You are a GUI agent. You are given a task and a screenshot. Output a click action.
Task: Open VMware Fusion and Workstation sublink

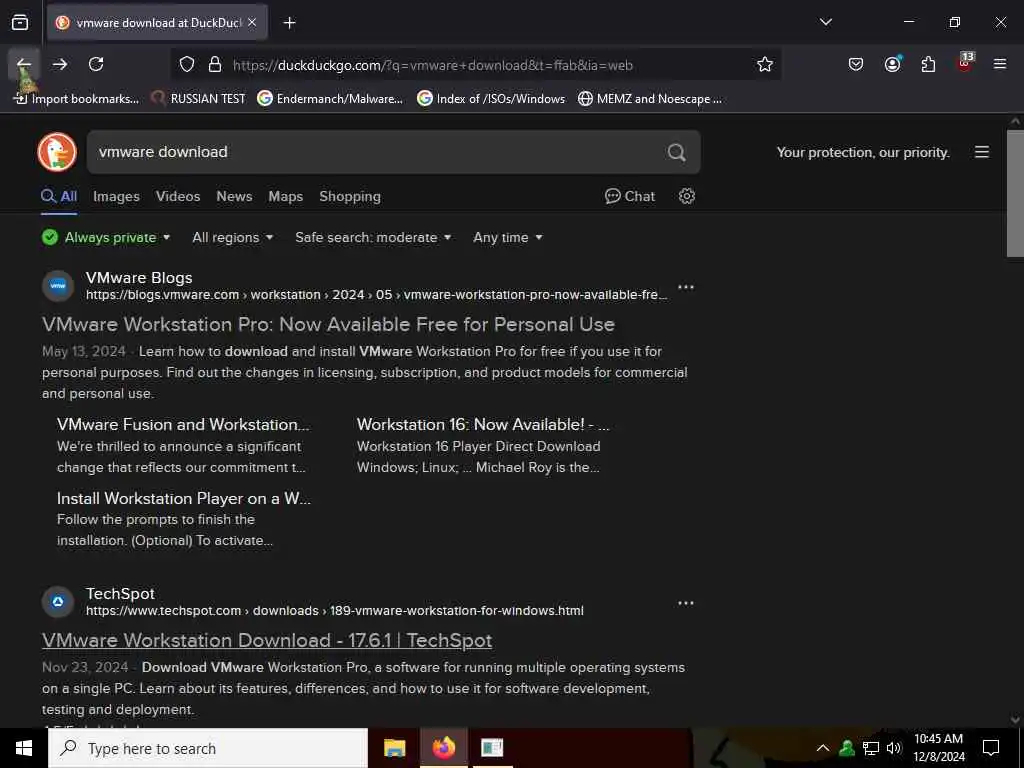pos(183,424)
